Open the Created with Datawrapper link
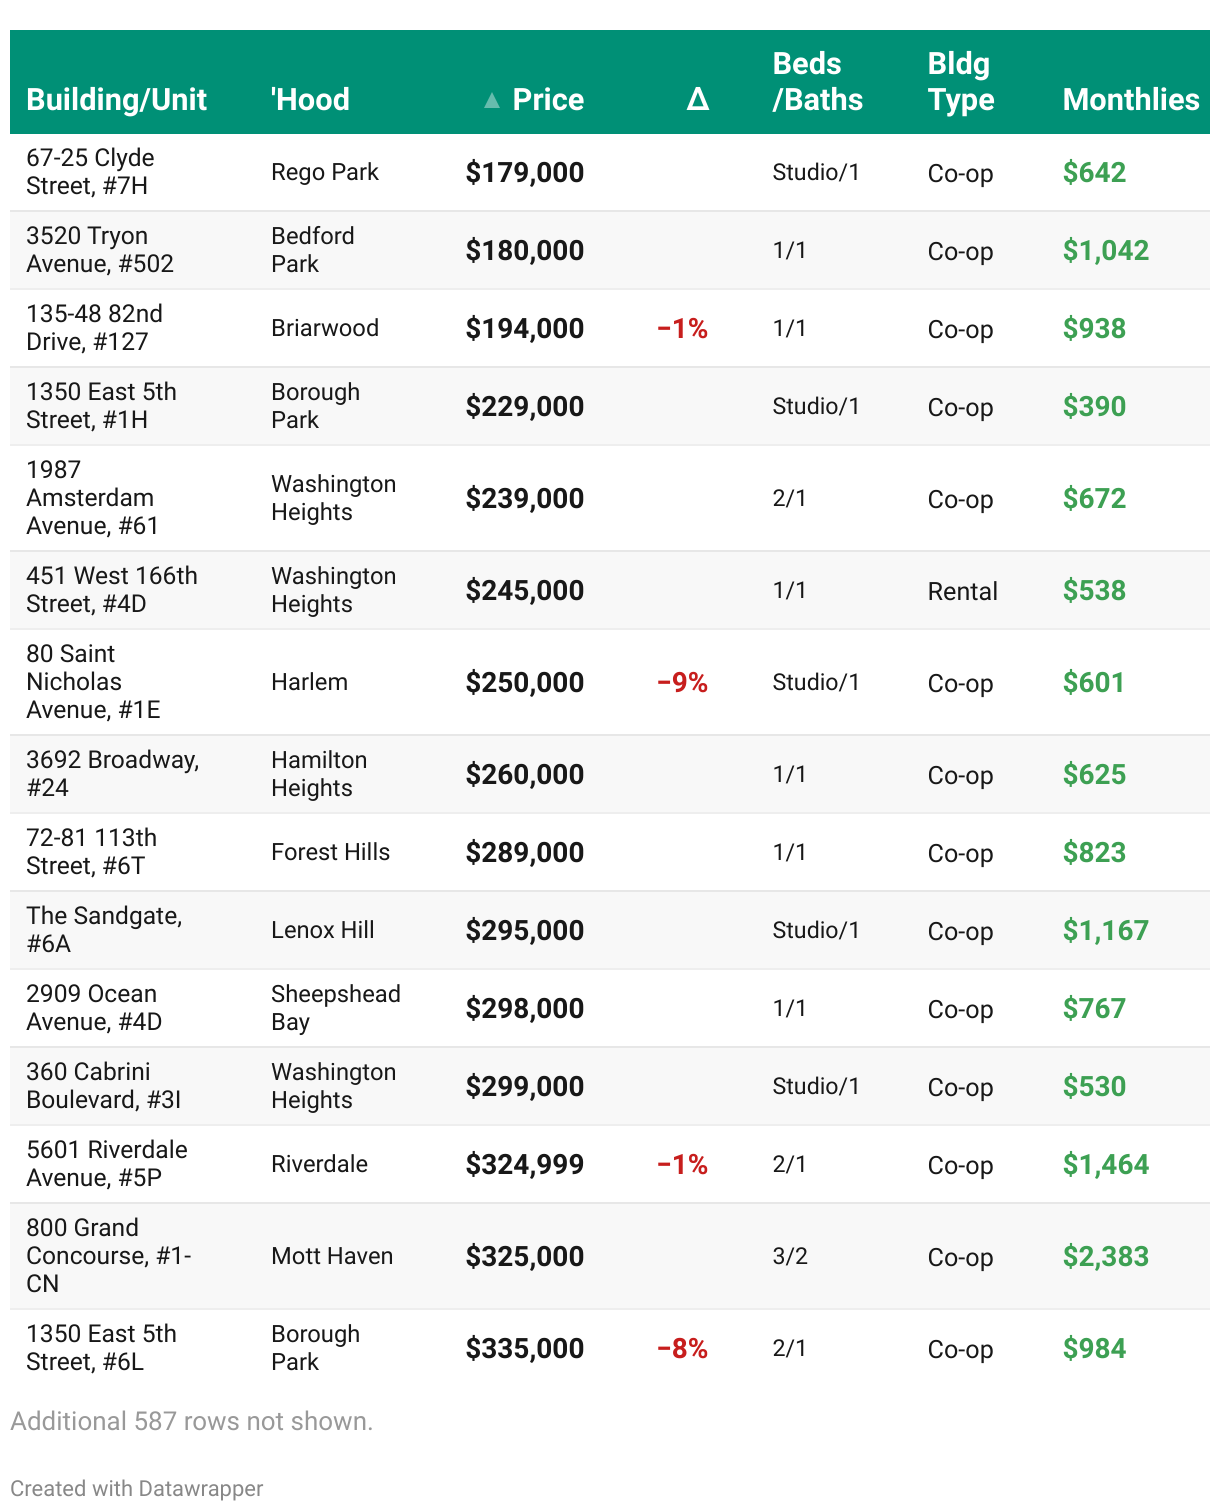Viewport: 1220px width, 1512px height. tap(137, 1488)
